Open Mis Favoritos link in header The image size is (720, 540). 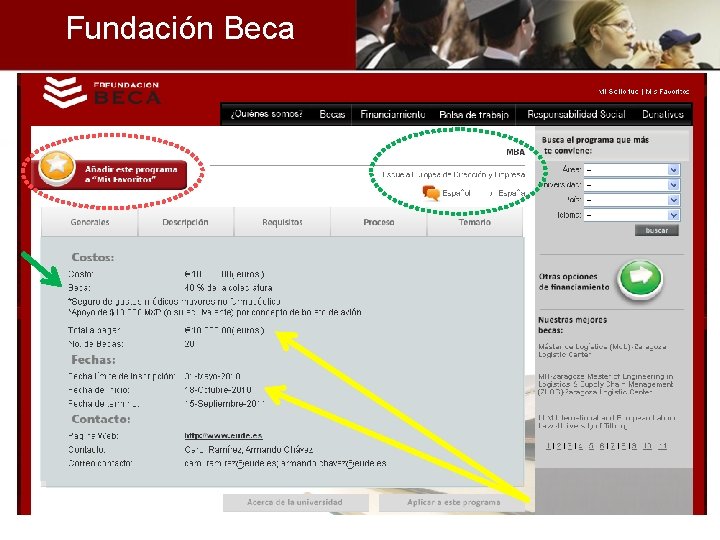[667, 92]
